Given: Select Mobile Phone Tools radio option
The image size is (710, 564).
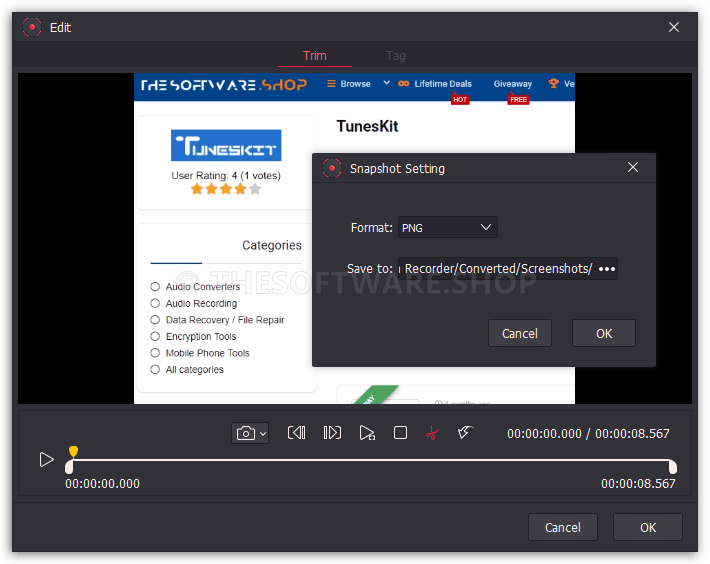Looking at the screenshot, I should coord(155,353).
